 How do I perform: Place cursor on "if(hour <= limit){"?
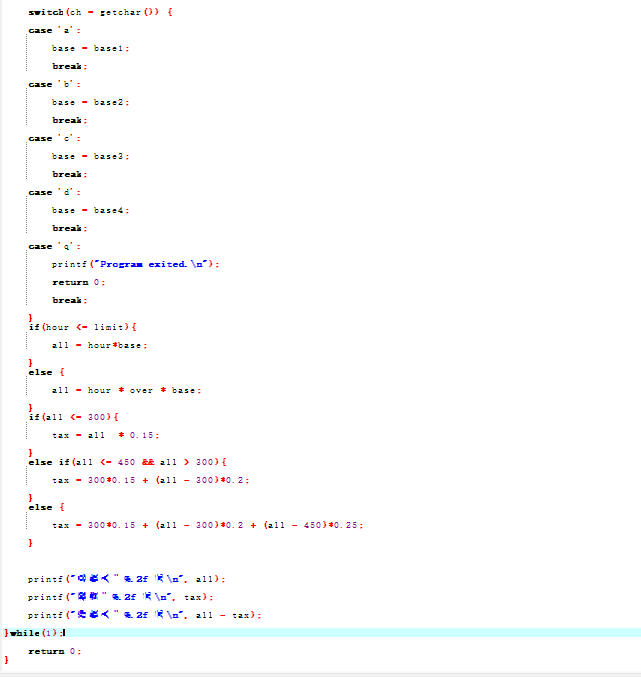pyautogui.click(x=82, y=327)
